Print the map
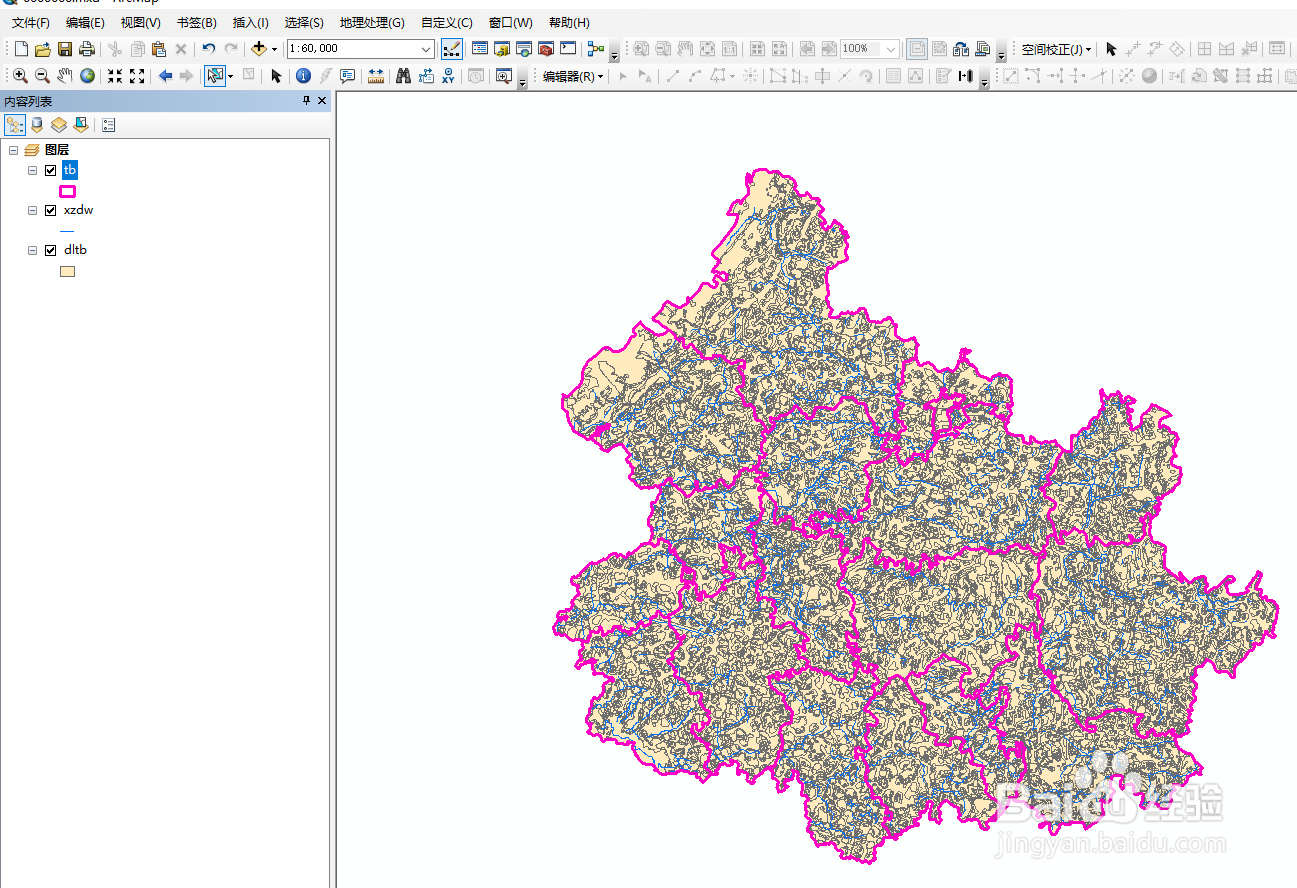The height and width of the screenshot is (888, 1297). (x=87, y=49)
